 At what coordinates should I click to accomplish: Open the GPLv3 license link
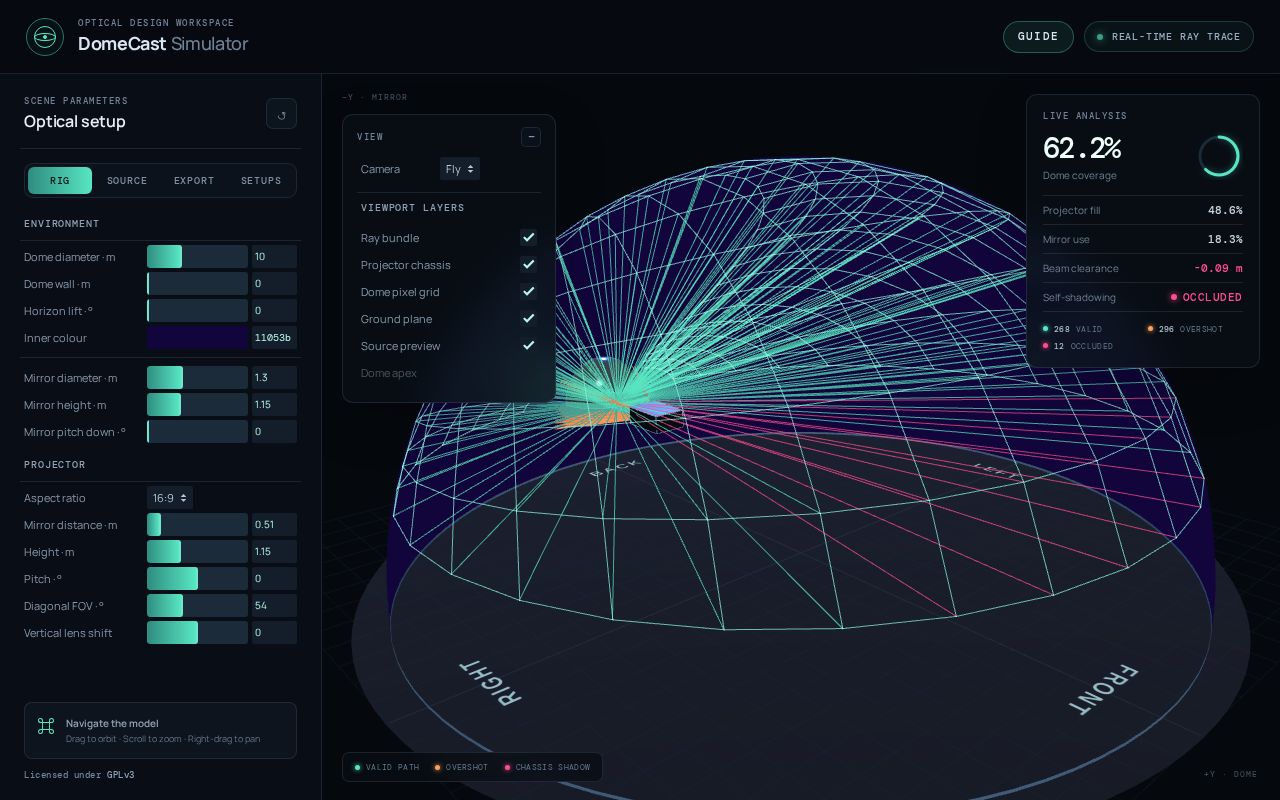click(121, 775)
